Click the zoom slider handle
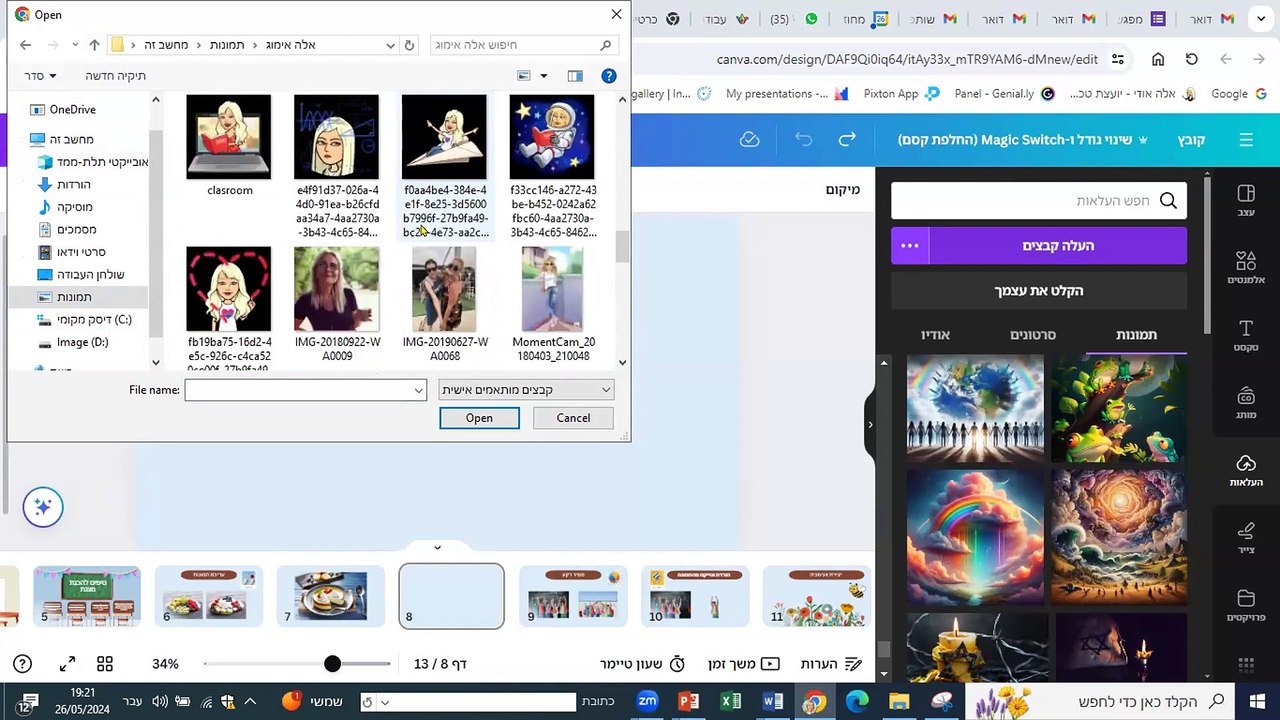 (332, 664)
